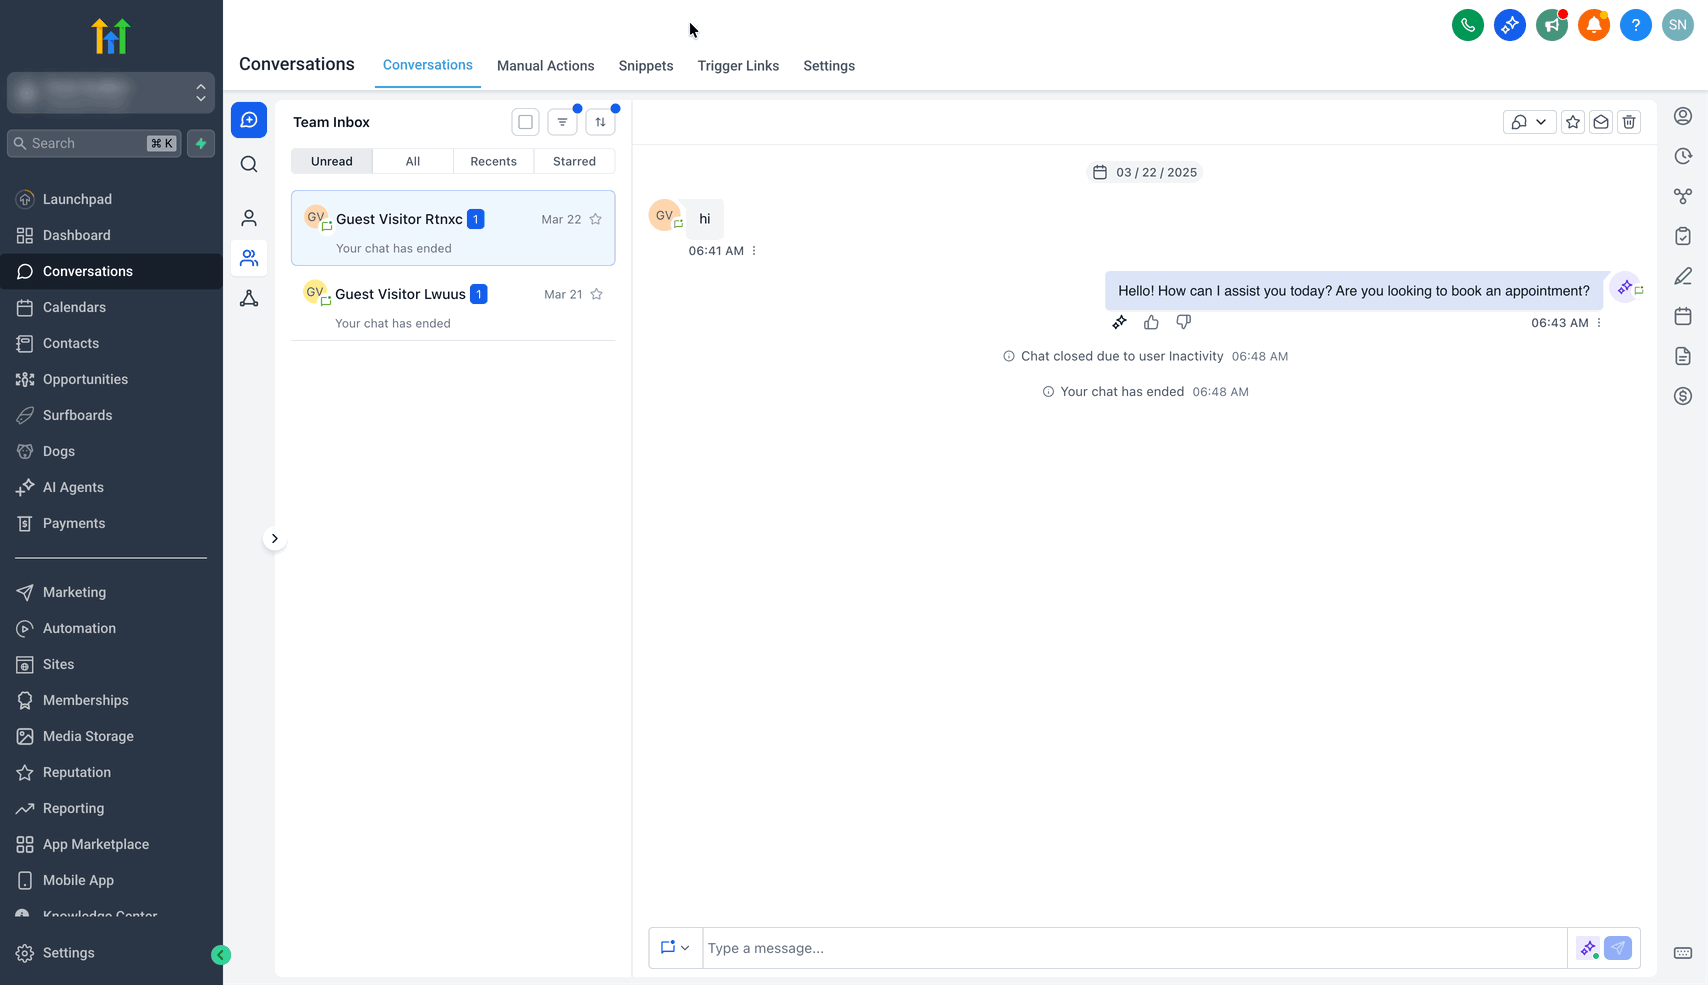Open contact details profile icon on right rail

[x=1683, y=116]
